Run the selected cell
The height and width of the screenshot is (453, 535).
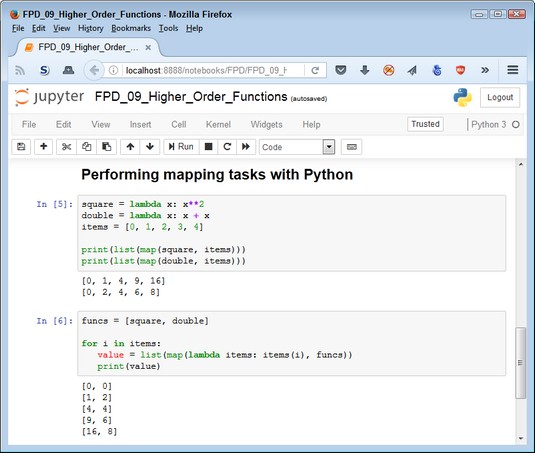click(x=181, y=147)
